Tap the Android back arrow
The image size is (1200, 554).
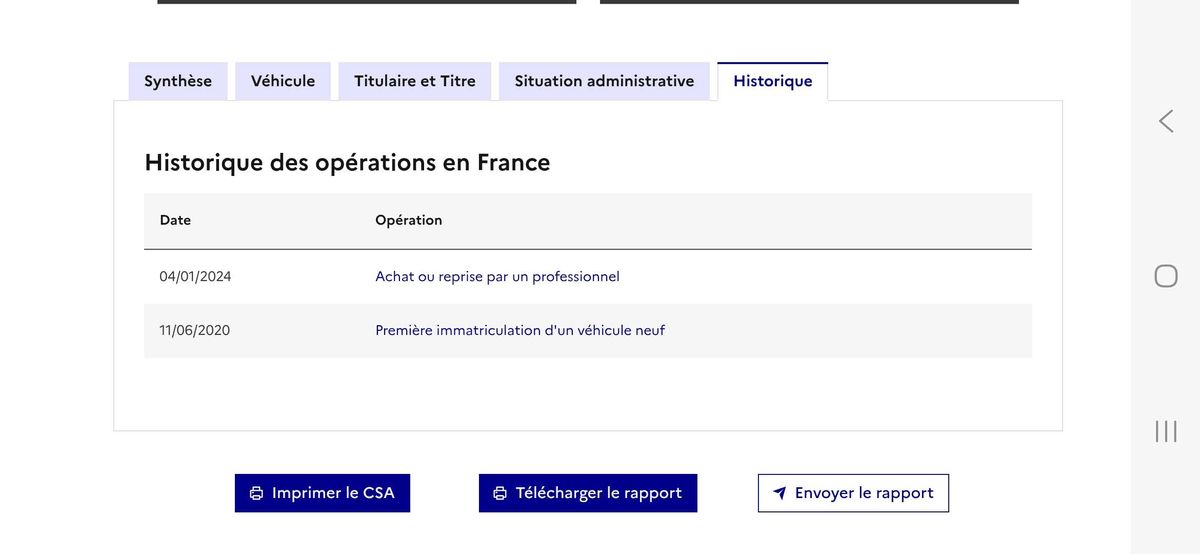tap(1166, 121)
